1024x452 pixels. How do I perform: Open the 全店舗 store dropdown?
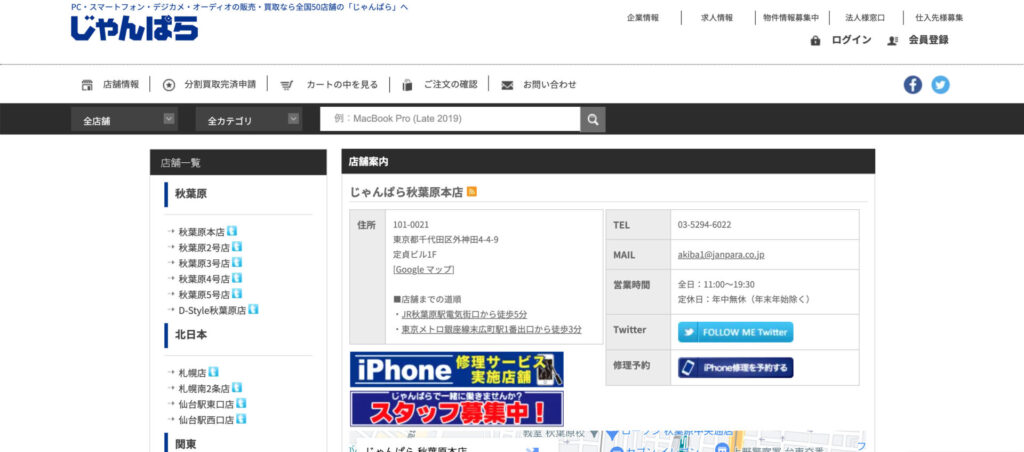124,120
